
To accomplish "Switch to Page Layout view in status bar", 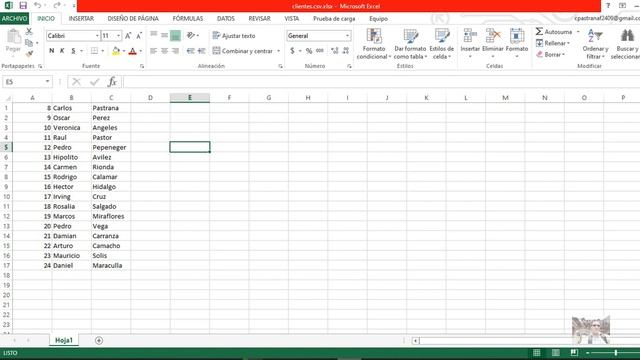I will [555, 353].
